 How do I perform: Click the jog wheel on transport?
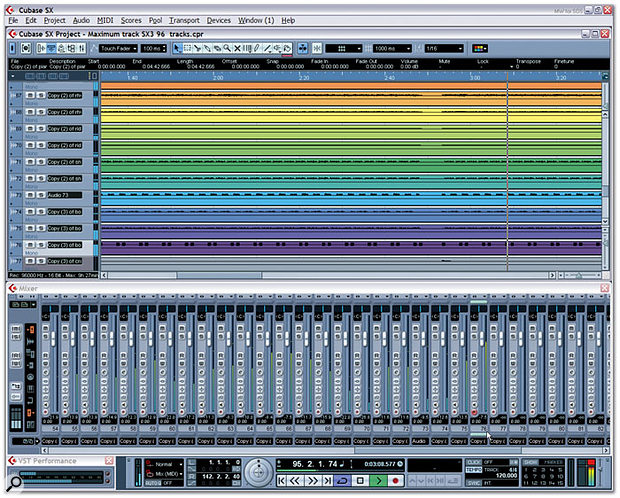[x=258, y=472]
